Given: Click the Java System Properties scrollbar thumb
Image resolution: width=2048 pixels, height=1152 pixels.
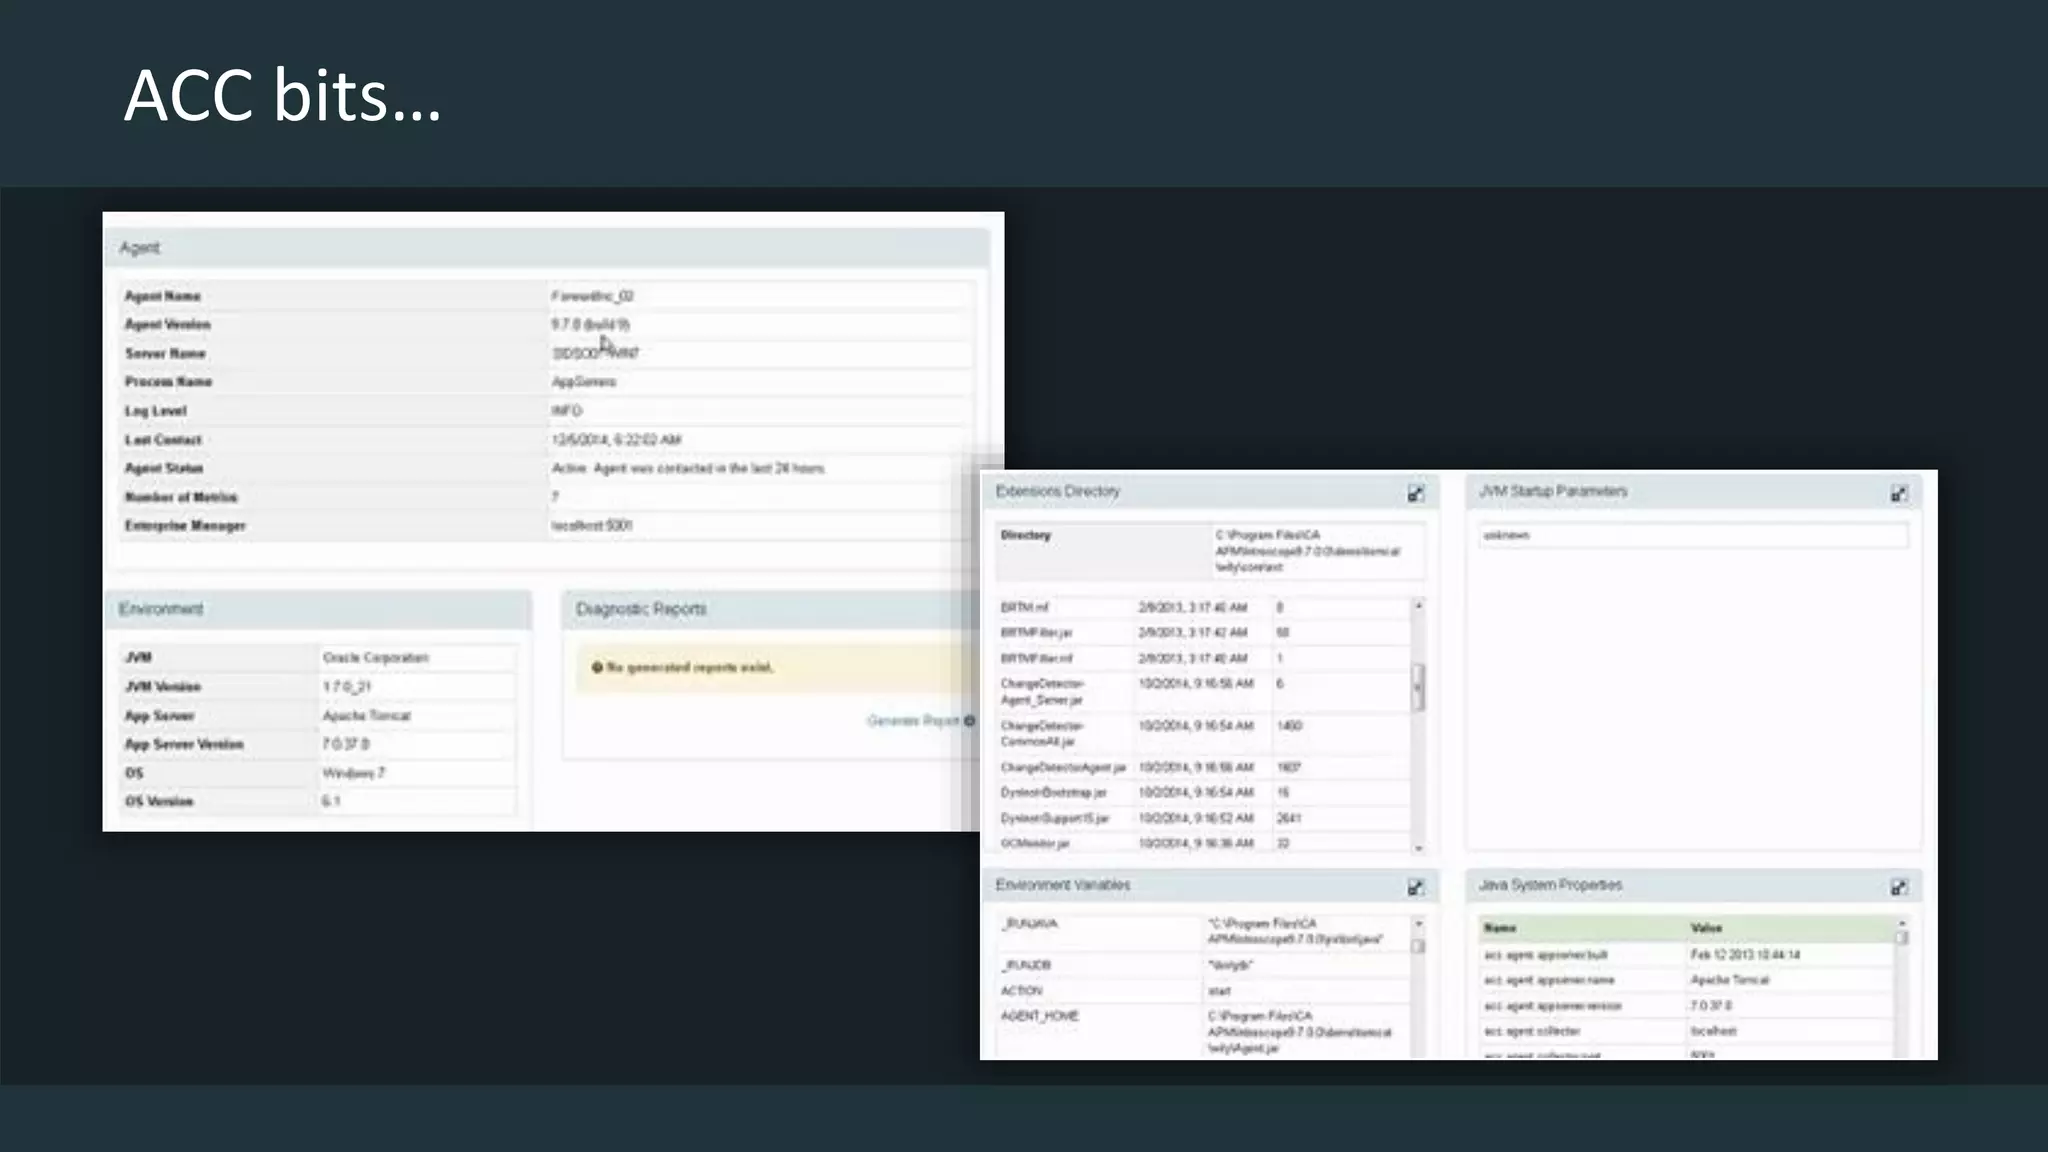Looking at the screenshot, I should point(1901,939).
